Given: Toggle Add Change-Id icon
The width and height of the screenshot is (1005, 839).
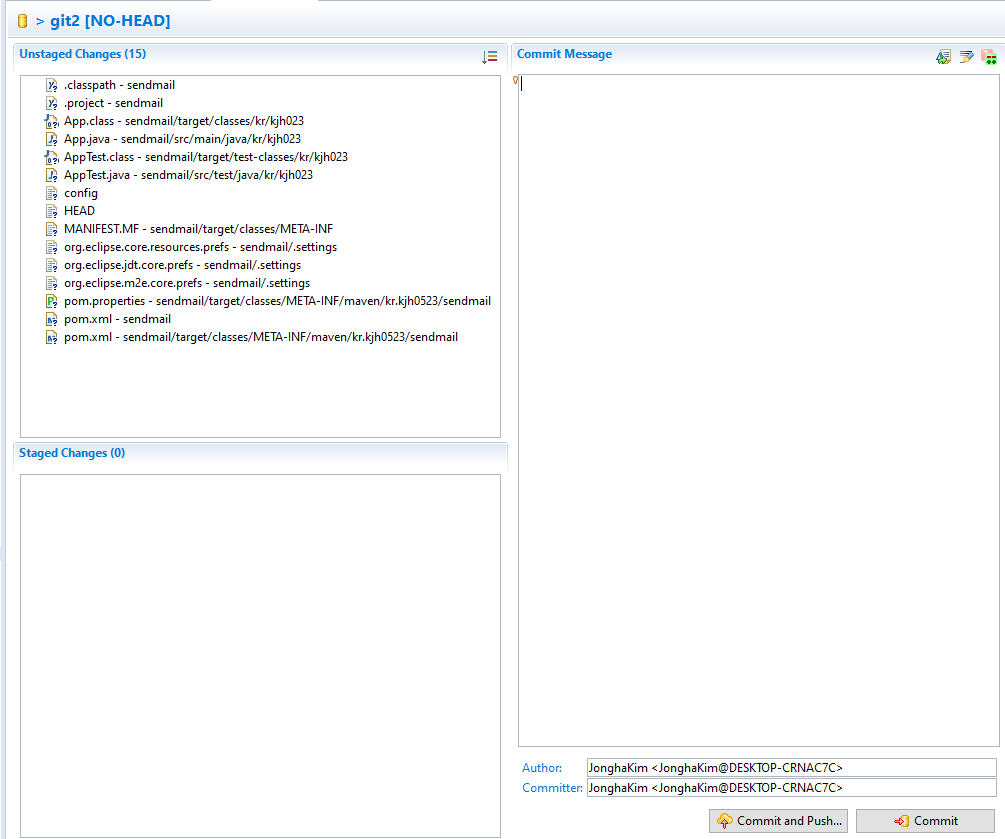Looking at the screenshot, I should tap(989, 57).
